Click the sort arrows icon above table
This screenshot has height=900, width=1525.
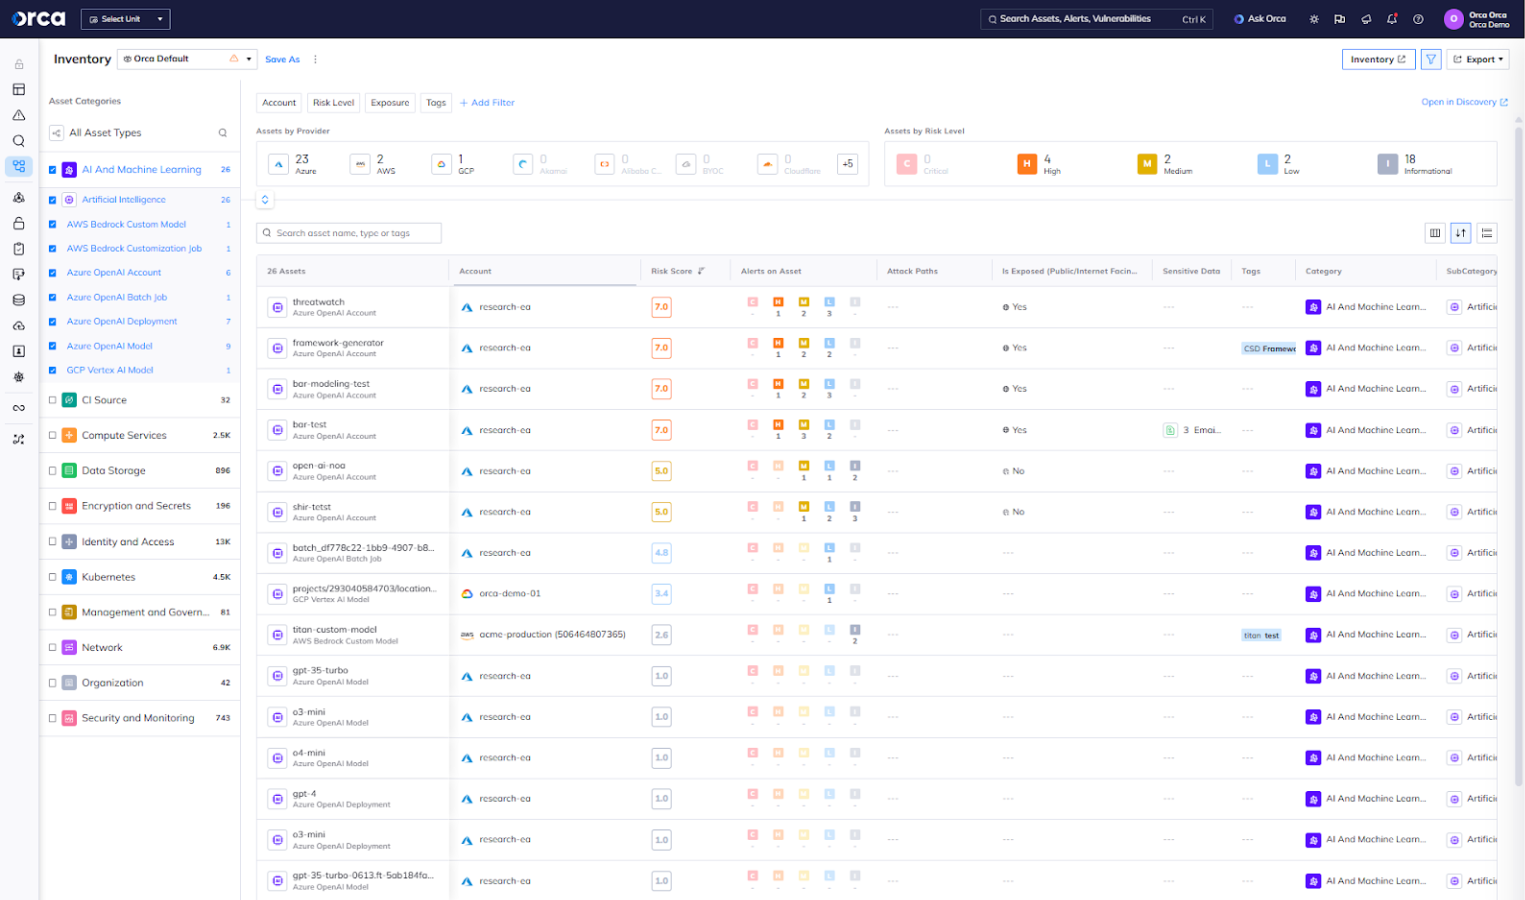[1461, 233]
